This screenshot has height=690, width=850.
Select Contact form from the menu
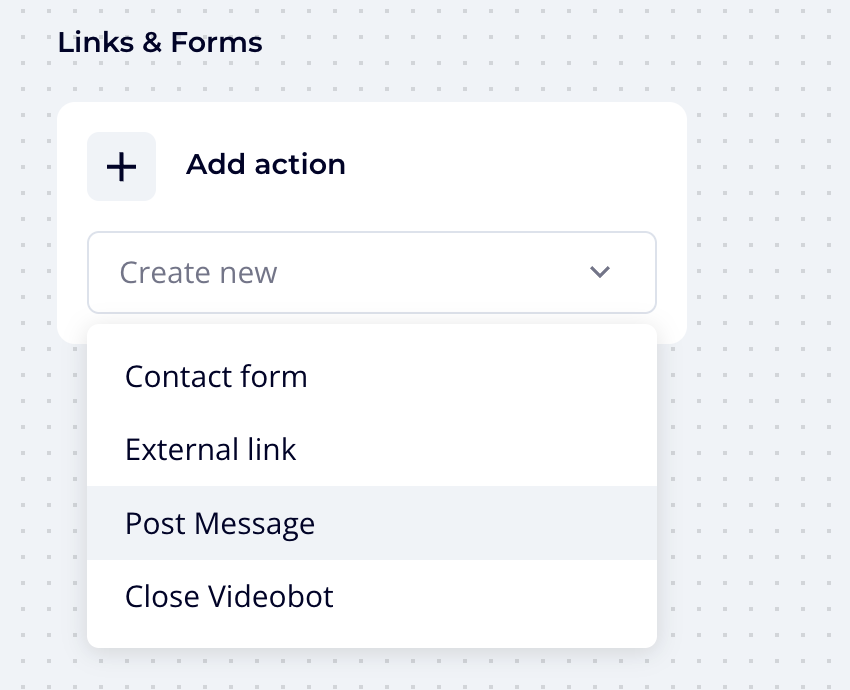tap(216, 377)
